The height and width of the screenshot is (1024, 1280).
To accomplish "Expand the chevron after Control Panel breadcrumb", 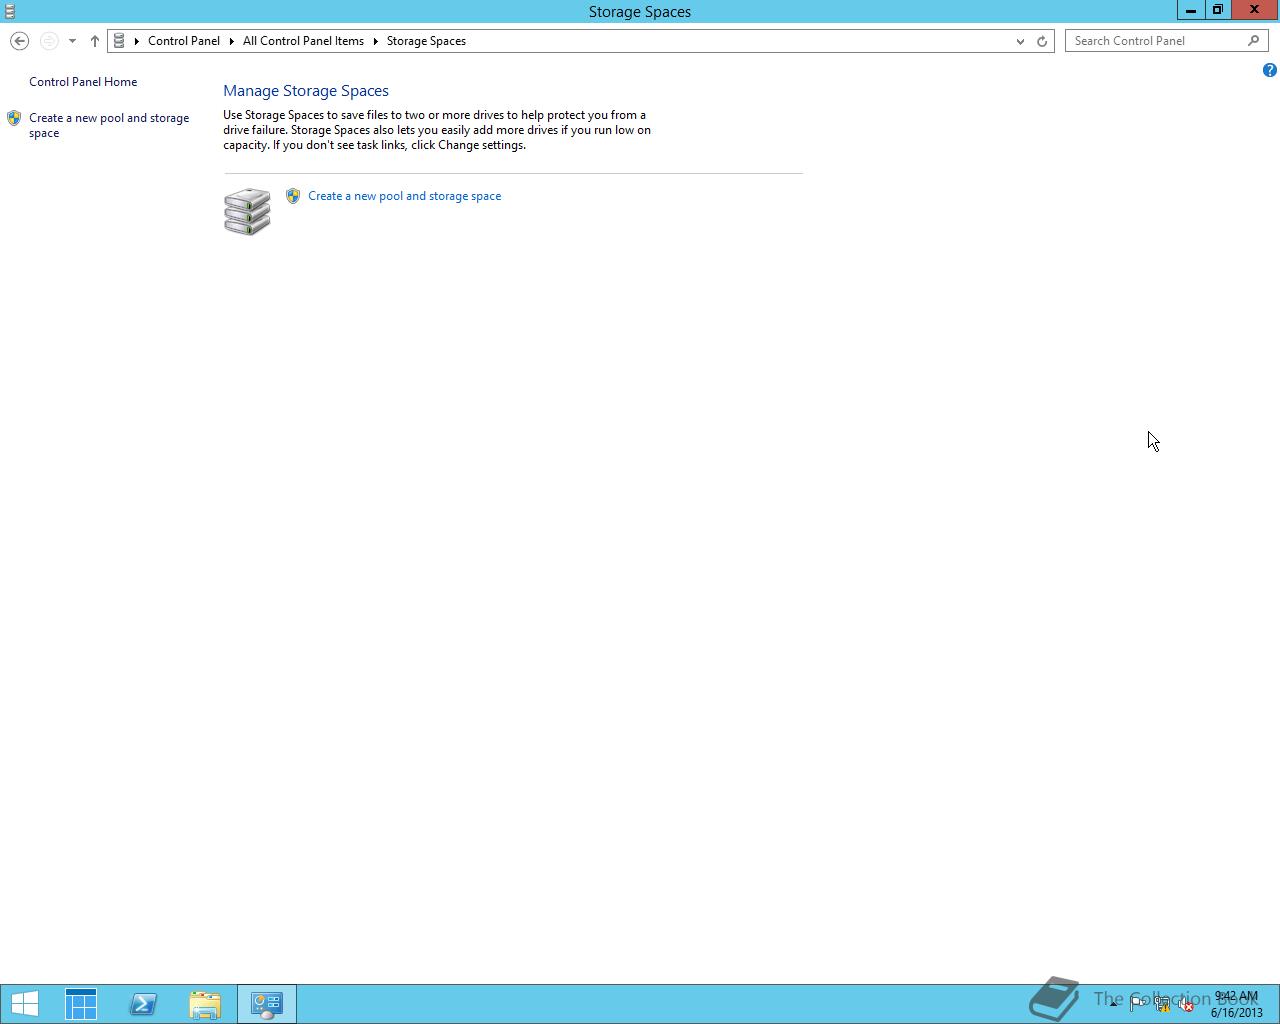I will click(231, 41).
